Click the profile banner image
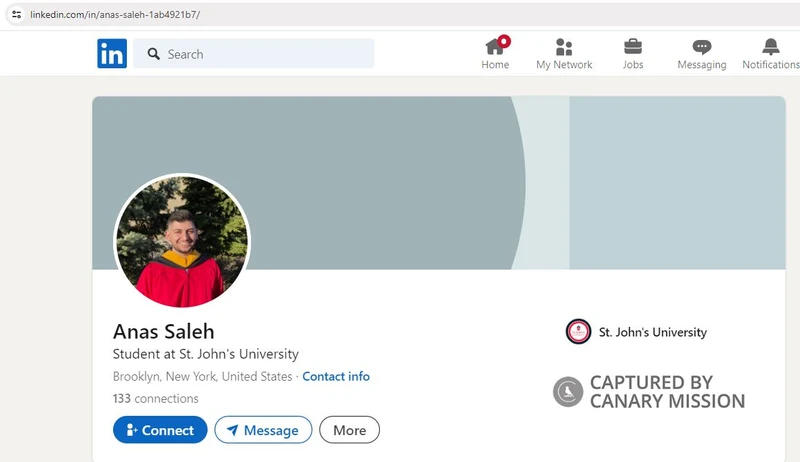Image resolution: width=800 pixels, height=462 pixels. click(439, 183)
